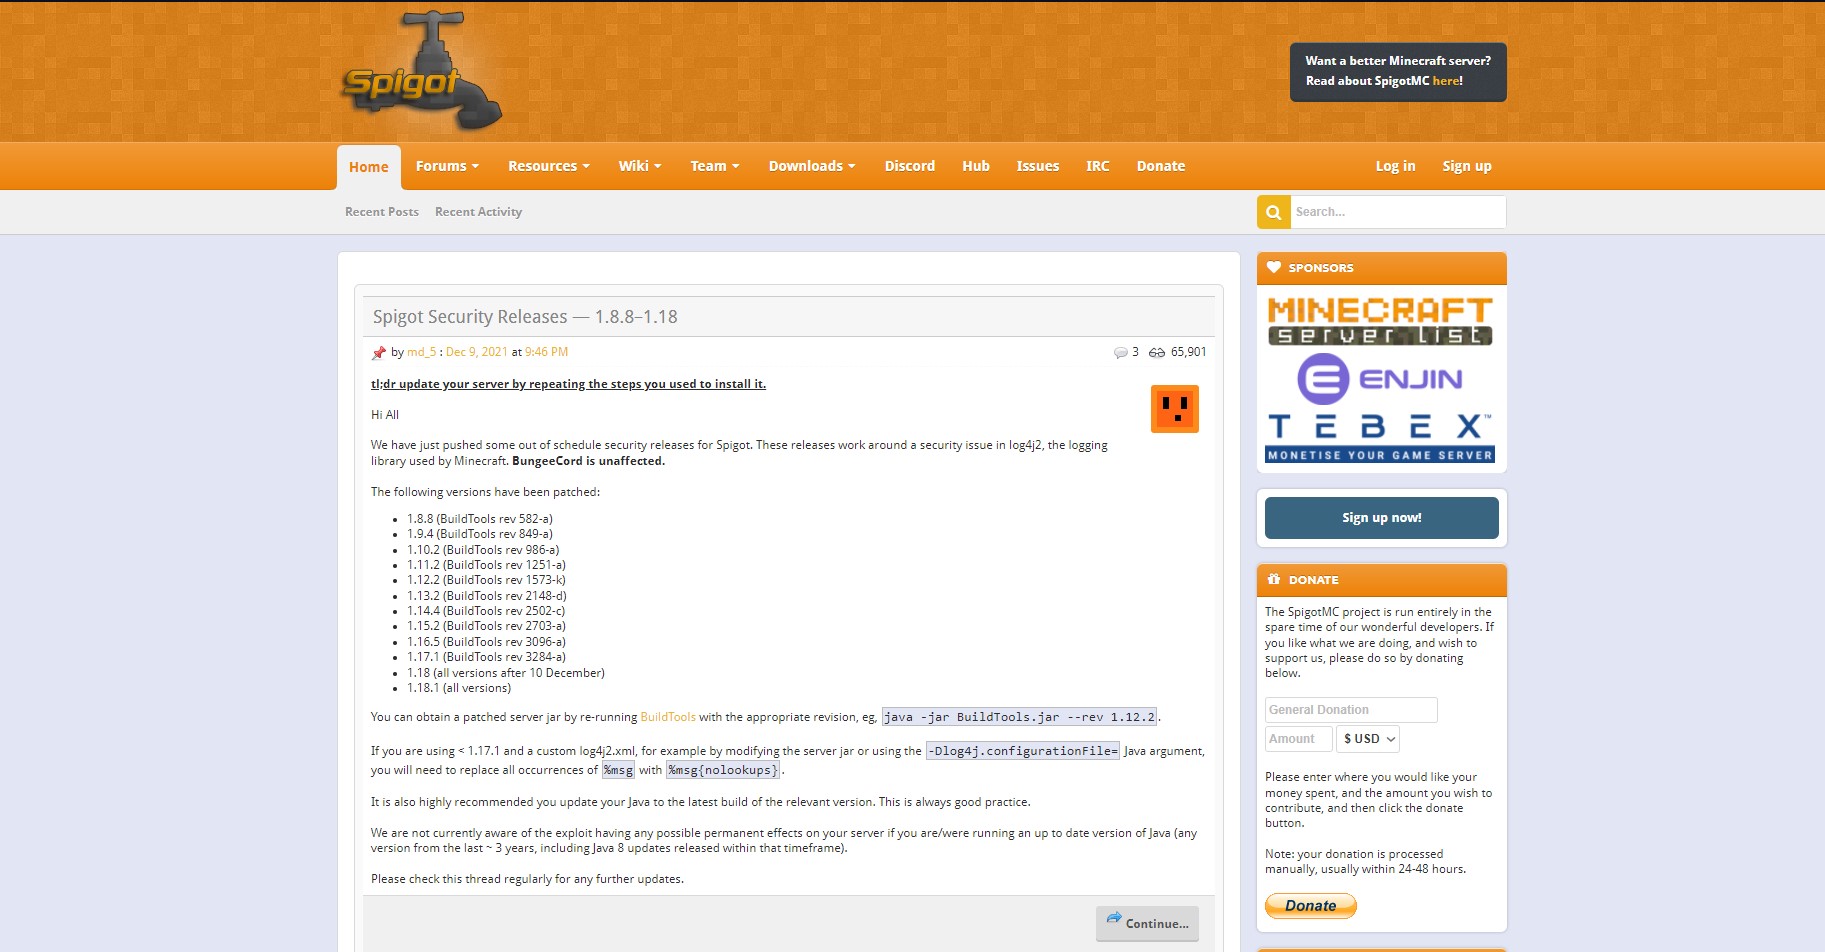Click the pin icon beside the post author
The height and width of the screenshot is (952, 1825).
pos(378,353)
